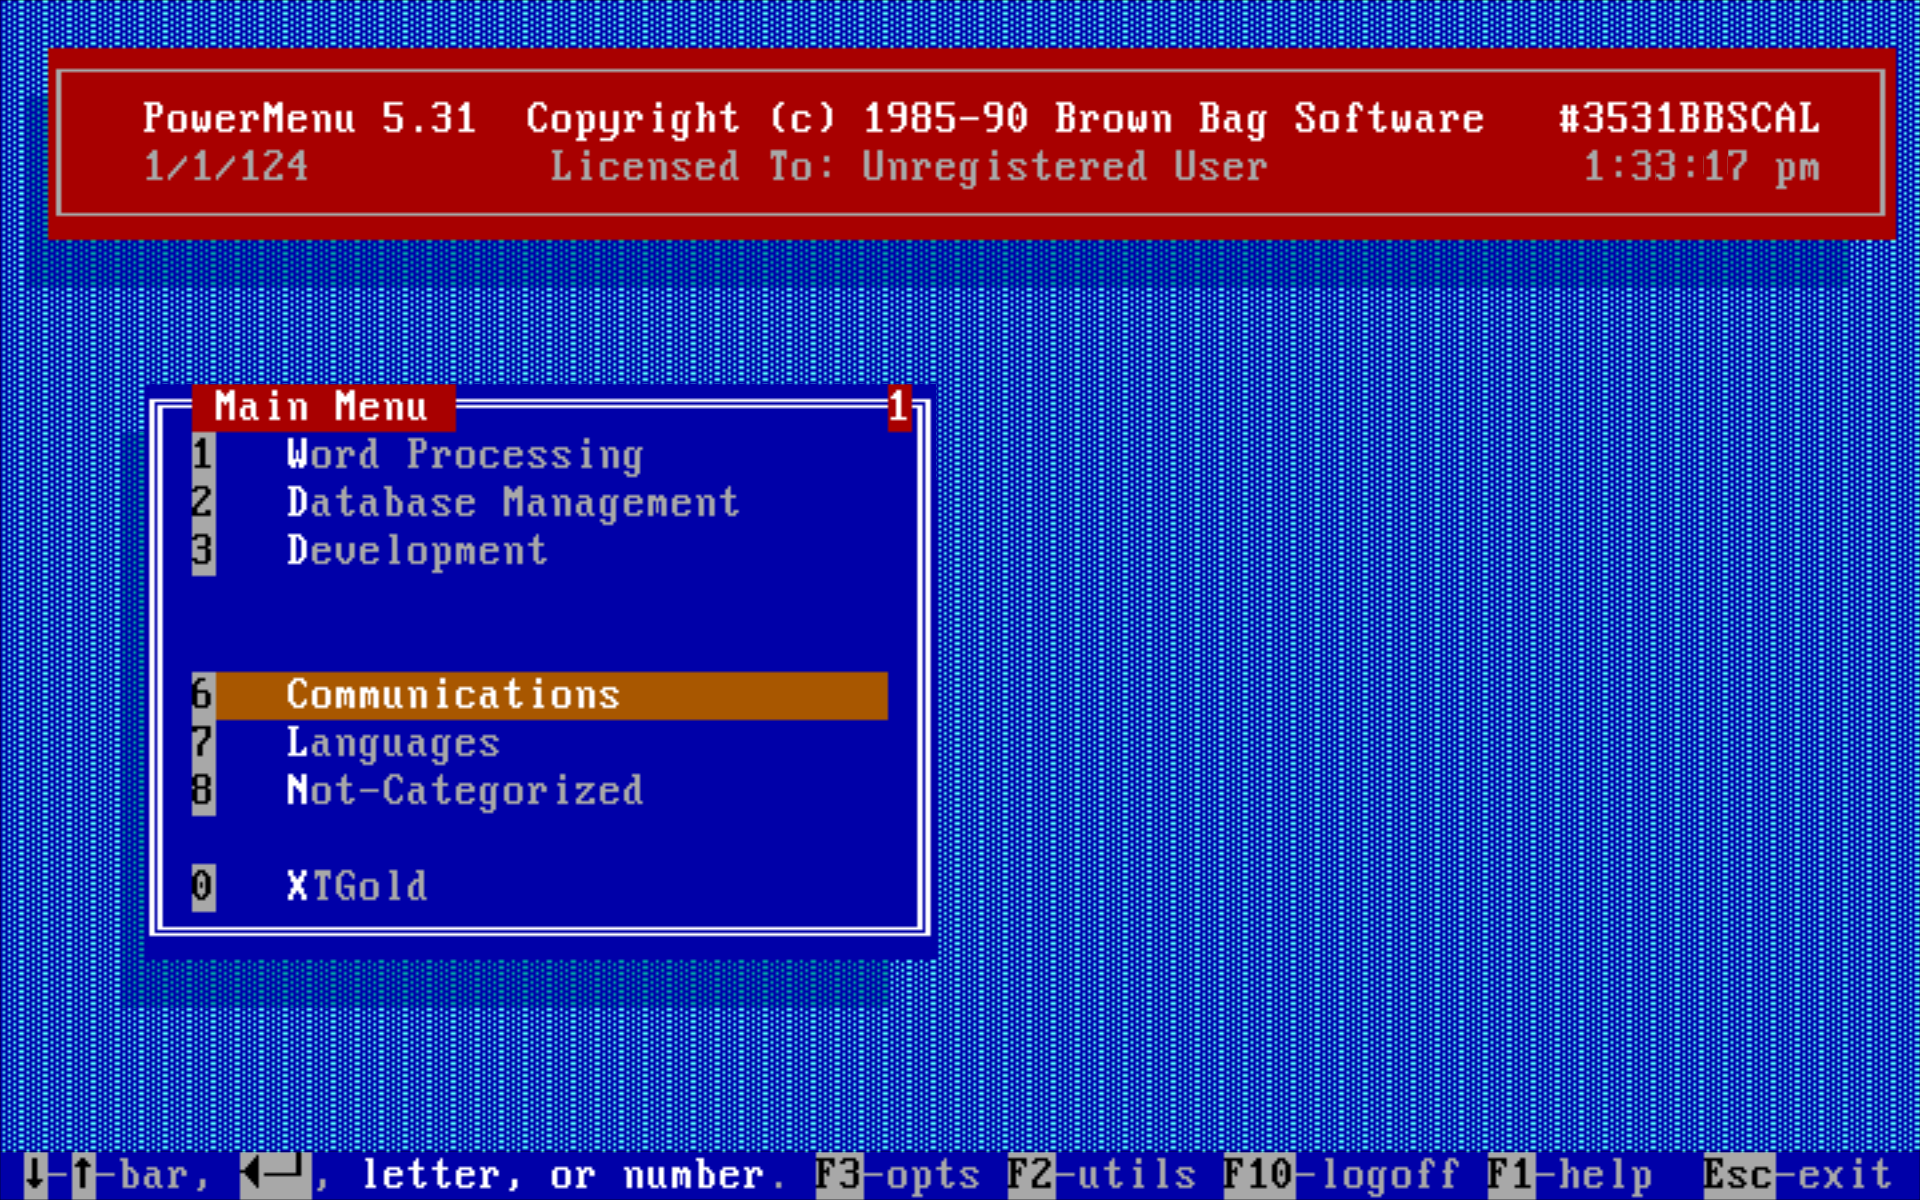Click number 8 beside Not-Categorized
The height and width of the screenshot is (1200, 1920).
pos(203,791)
